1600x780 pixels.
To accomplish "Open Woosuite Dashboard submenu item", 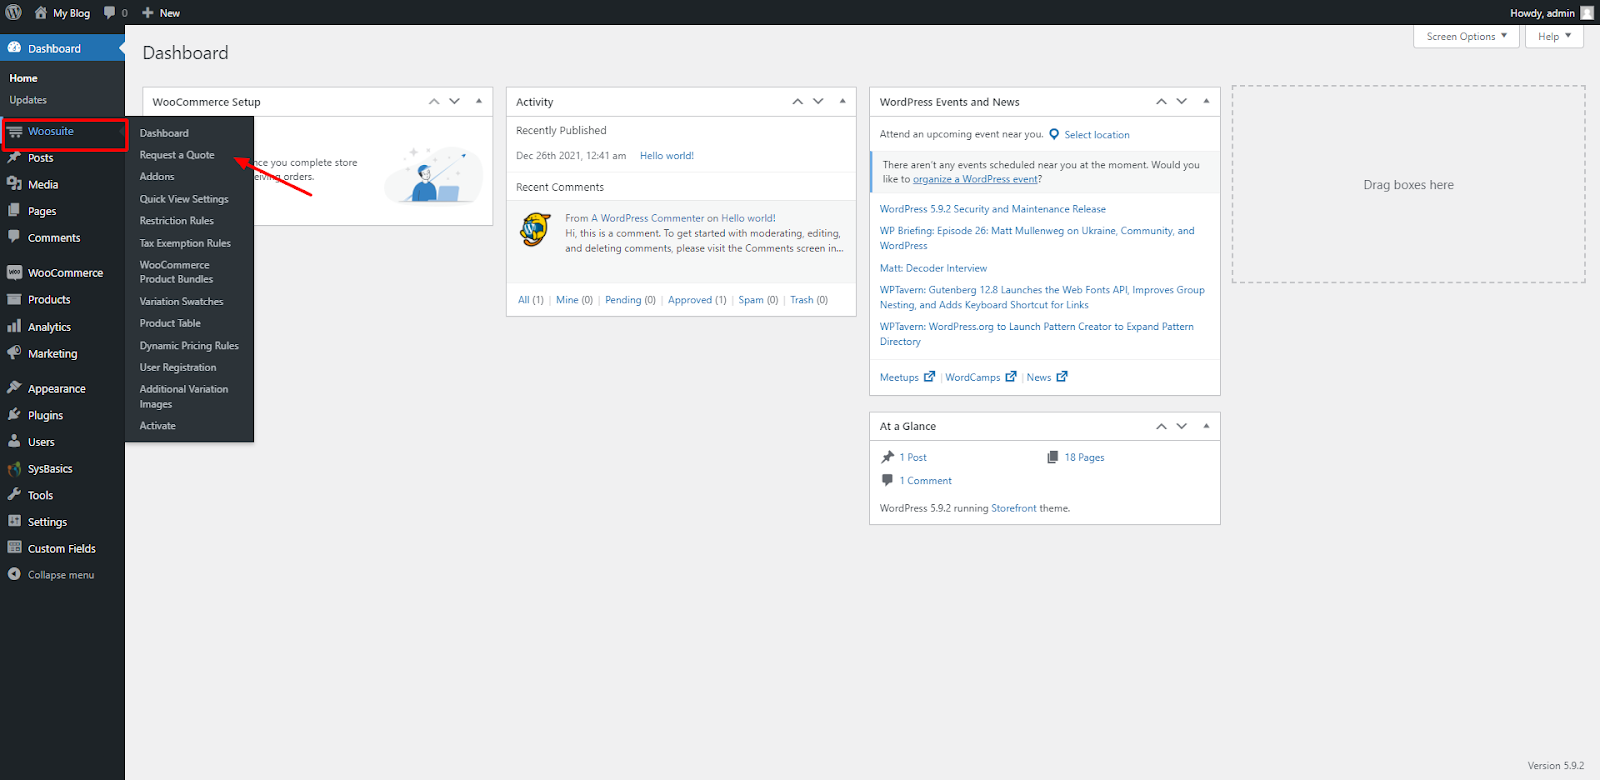I will pyautogui.click(x=164, y=133).
